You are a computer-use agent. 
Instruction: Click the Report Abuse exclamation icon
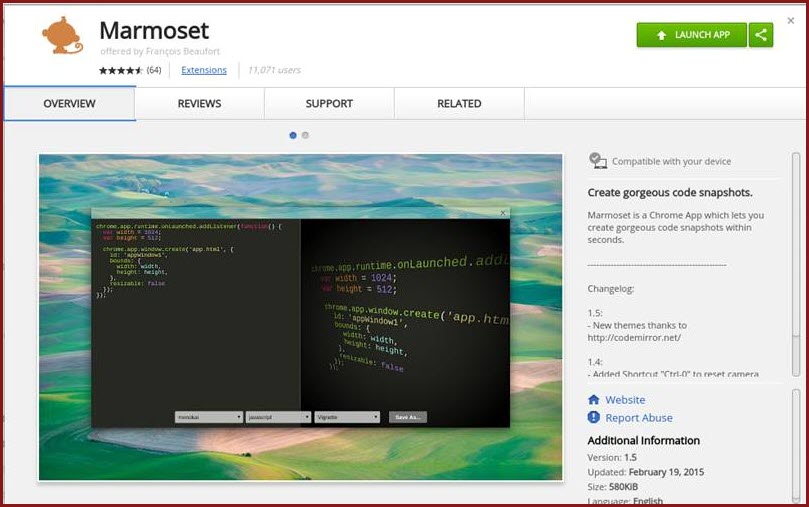coord(594,418)
